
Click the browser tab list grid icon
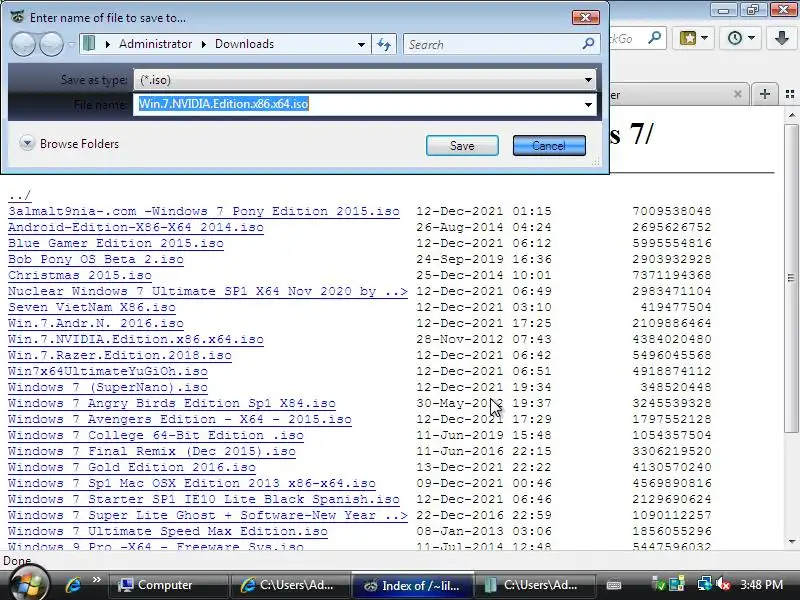click(x=790, y=94)
